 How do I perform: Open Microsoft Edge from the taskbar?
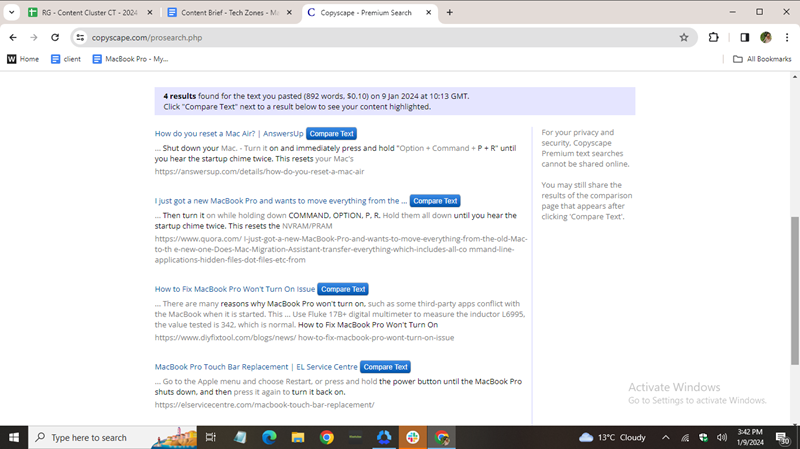(x=269, y=437)
